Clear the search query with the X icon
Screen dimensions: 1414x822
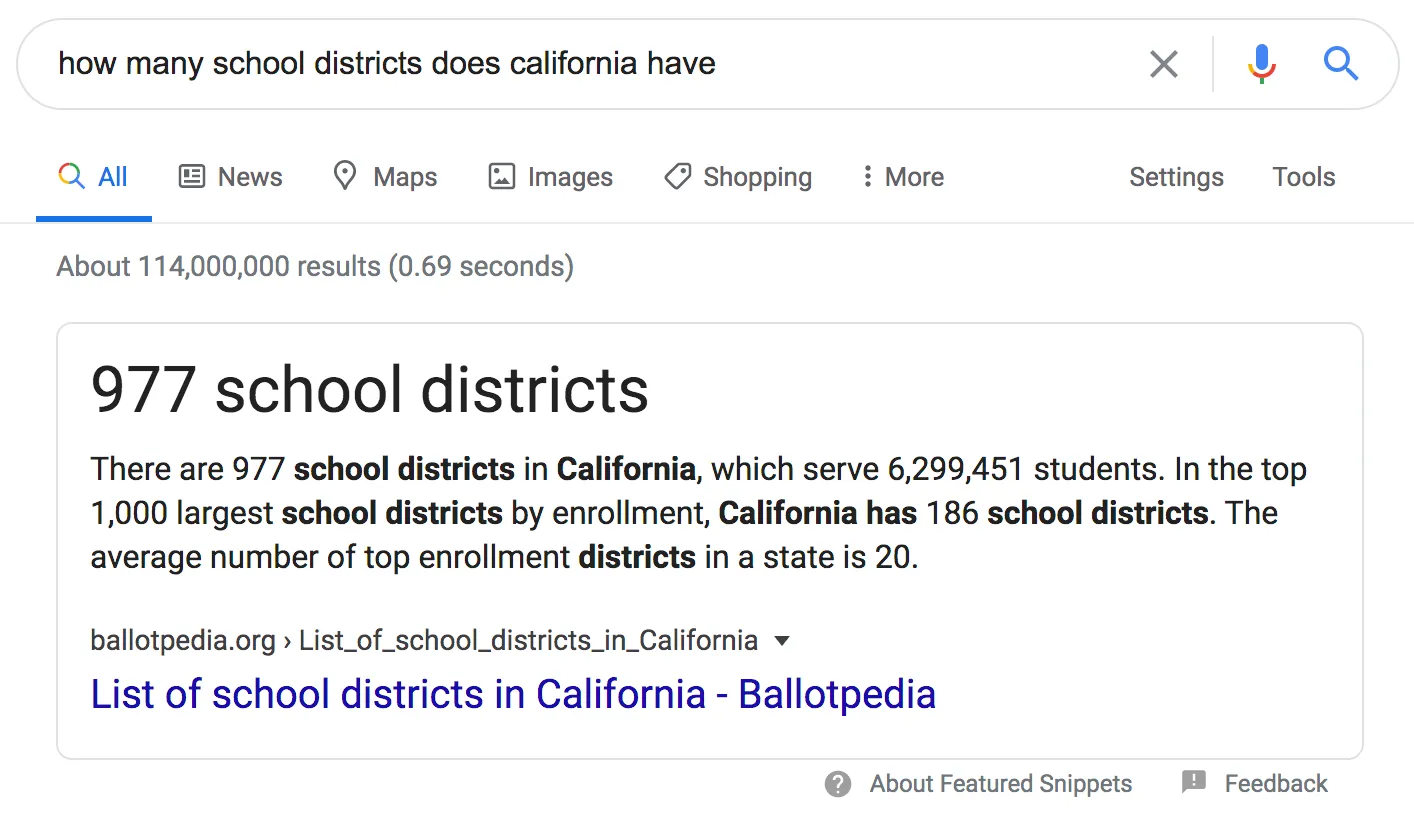pyautogui.click(x=1164, y=63)
